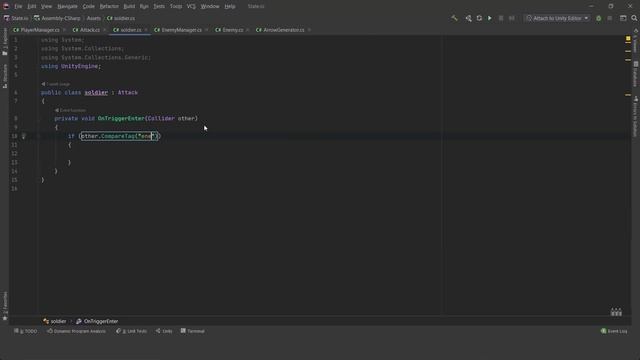The image size is (640, 360).
Task: Open the Attach to Unity Editor dropdown
Action: (558, 18)
